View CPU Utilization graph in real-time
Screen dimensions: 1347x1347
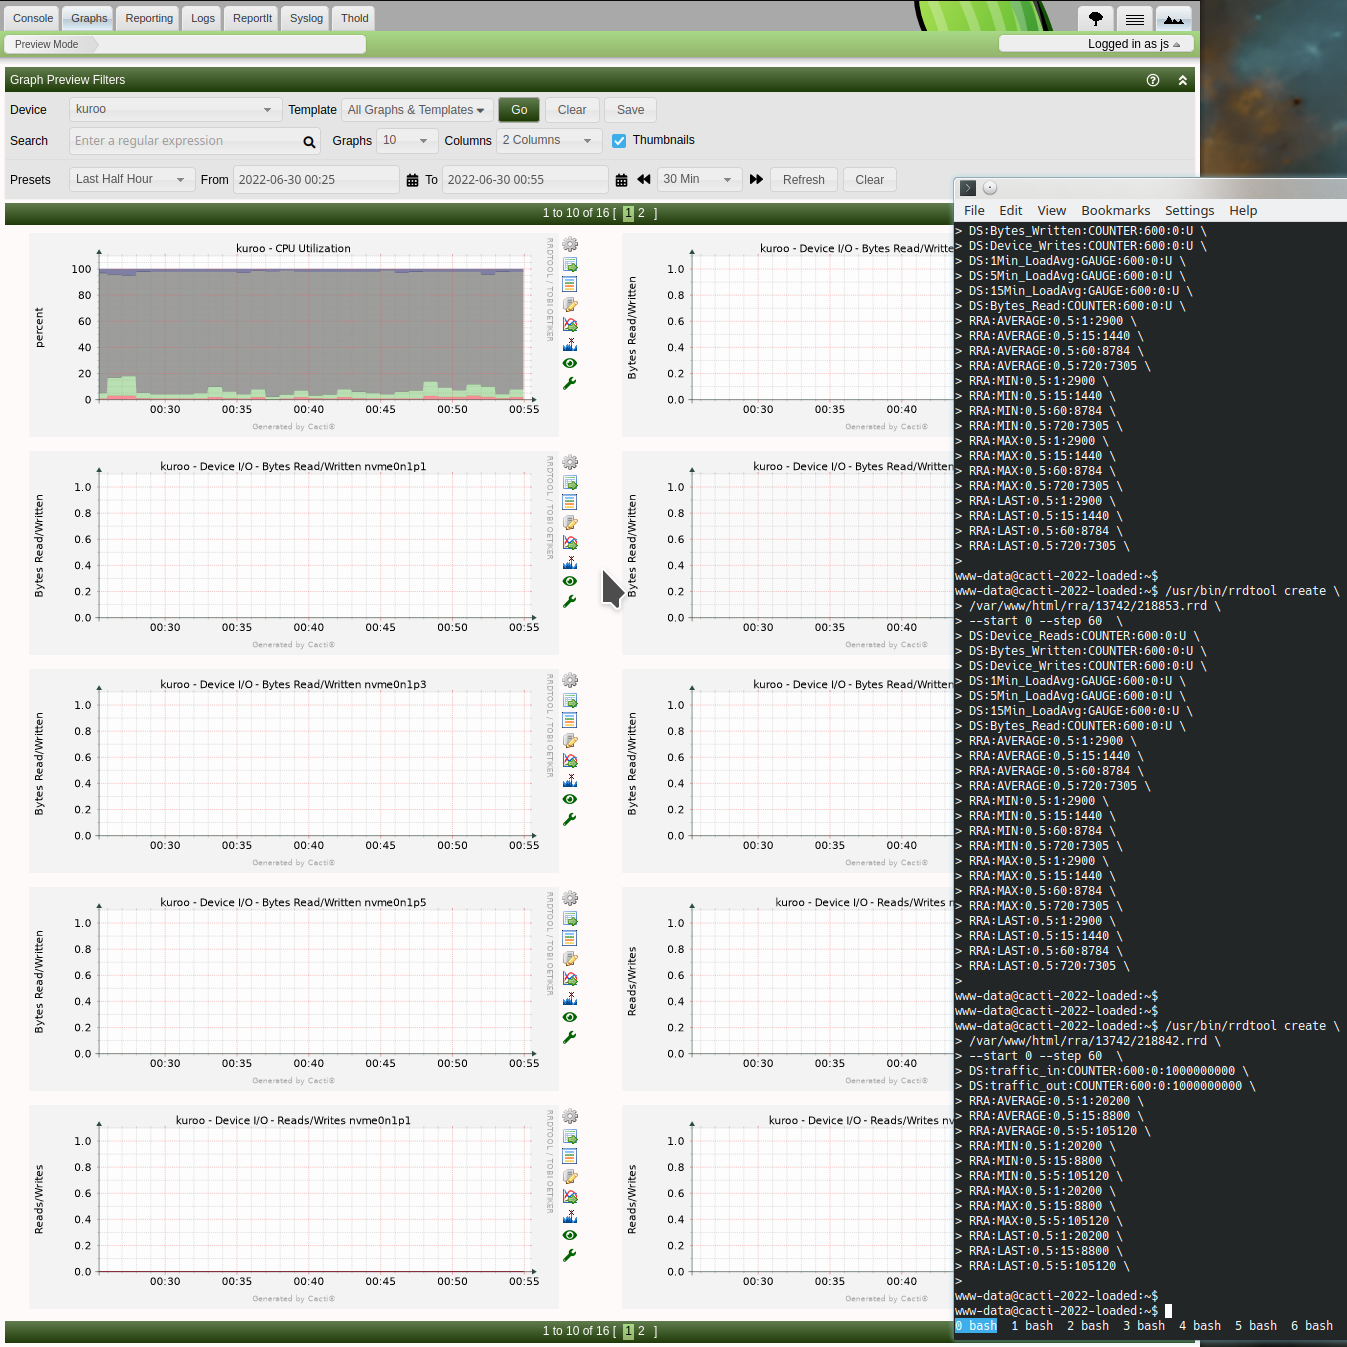pos(570,325)
